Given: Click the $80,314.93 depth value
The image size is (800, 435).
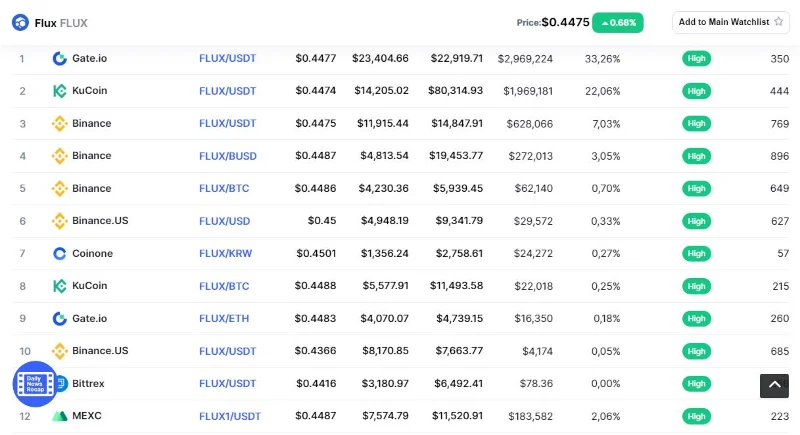Looking at the screenshot, I should [x=455, y=90].
